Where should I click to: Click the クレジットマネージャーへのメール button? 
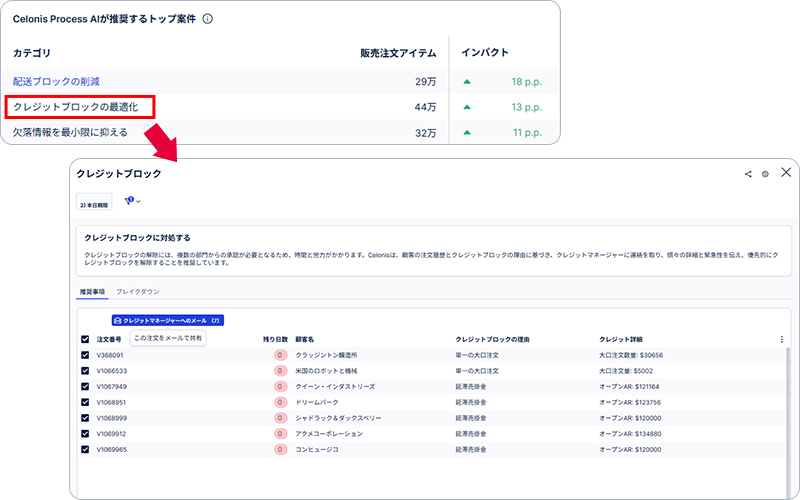click(x=167, y=320)
